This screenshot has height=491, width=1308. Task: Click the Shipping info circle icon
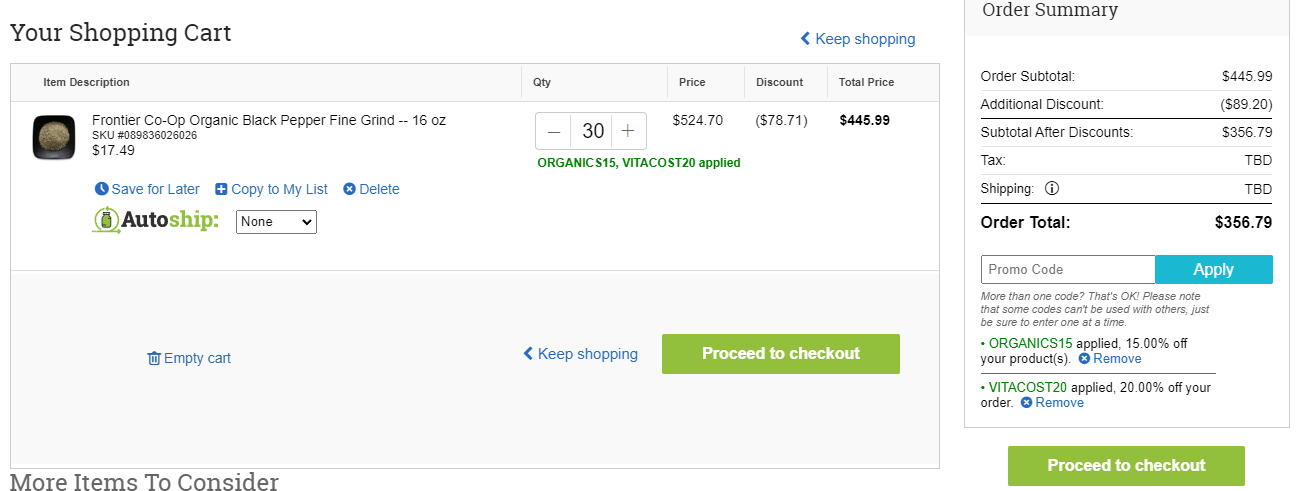pos(1052,188)
